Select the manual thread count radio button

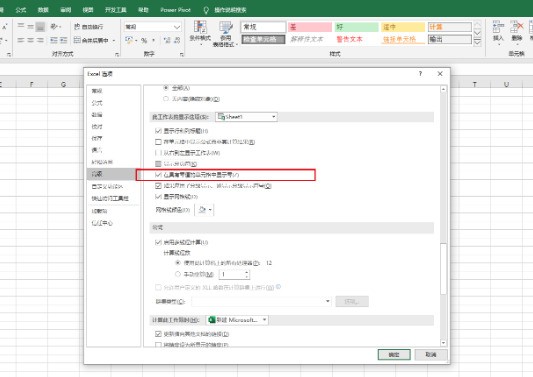[x=177, y=274]
